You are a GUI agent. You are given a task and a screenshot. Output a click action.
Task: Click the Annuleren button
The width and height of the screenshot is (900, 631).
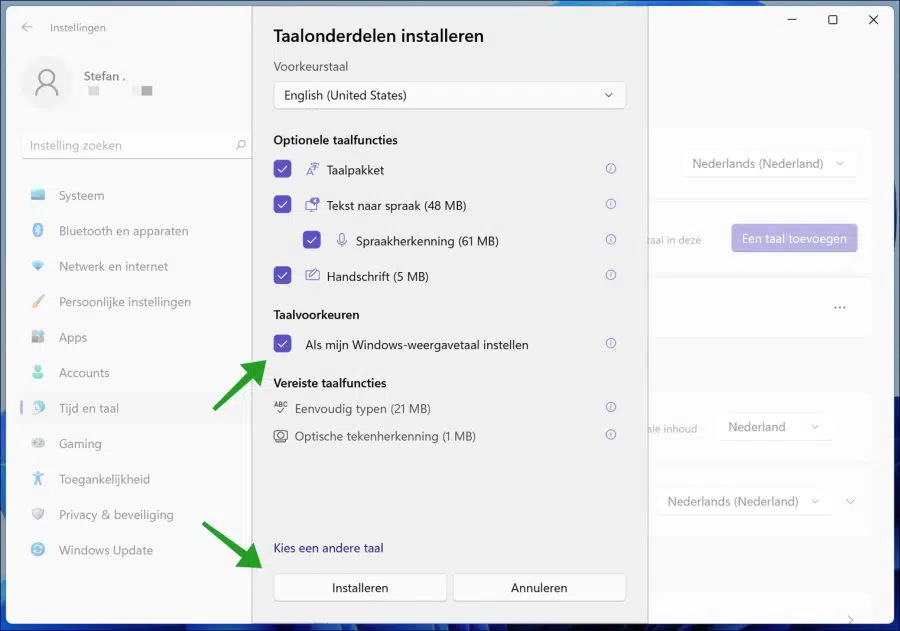point(539,588)
